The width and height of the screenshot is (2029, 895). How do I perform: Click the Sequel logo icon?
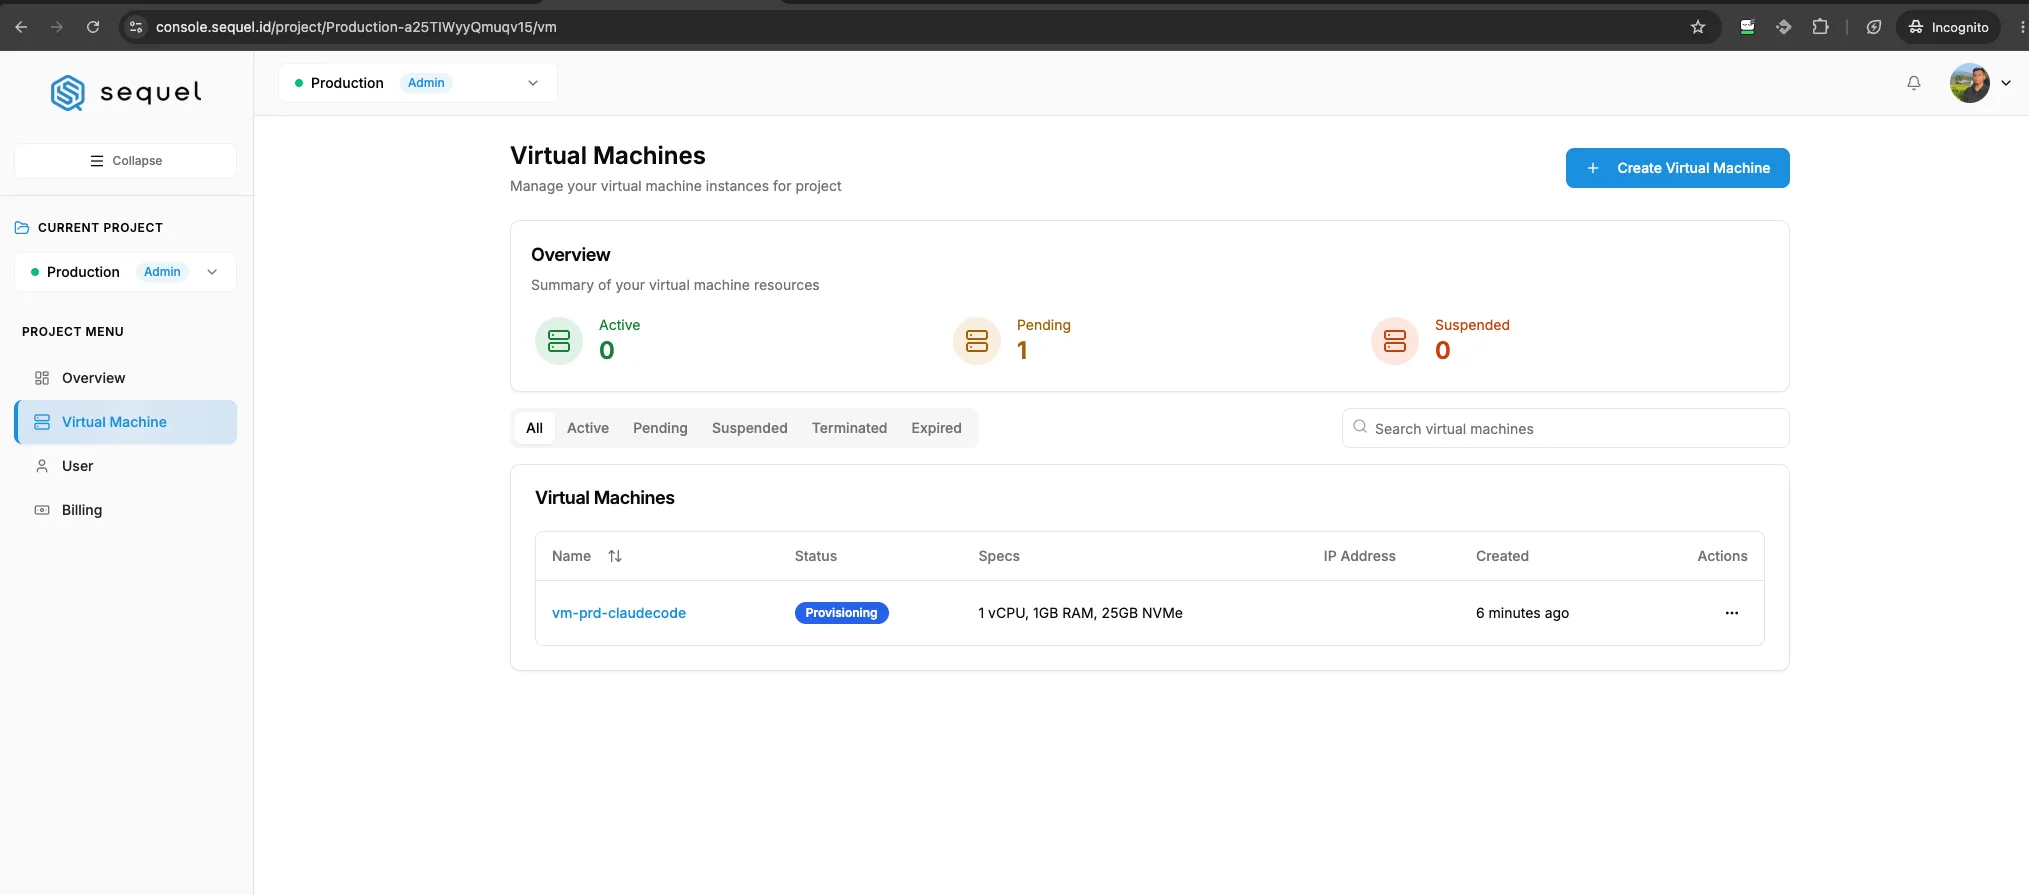click(x=68, y=93)
